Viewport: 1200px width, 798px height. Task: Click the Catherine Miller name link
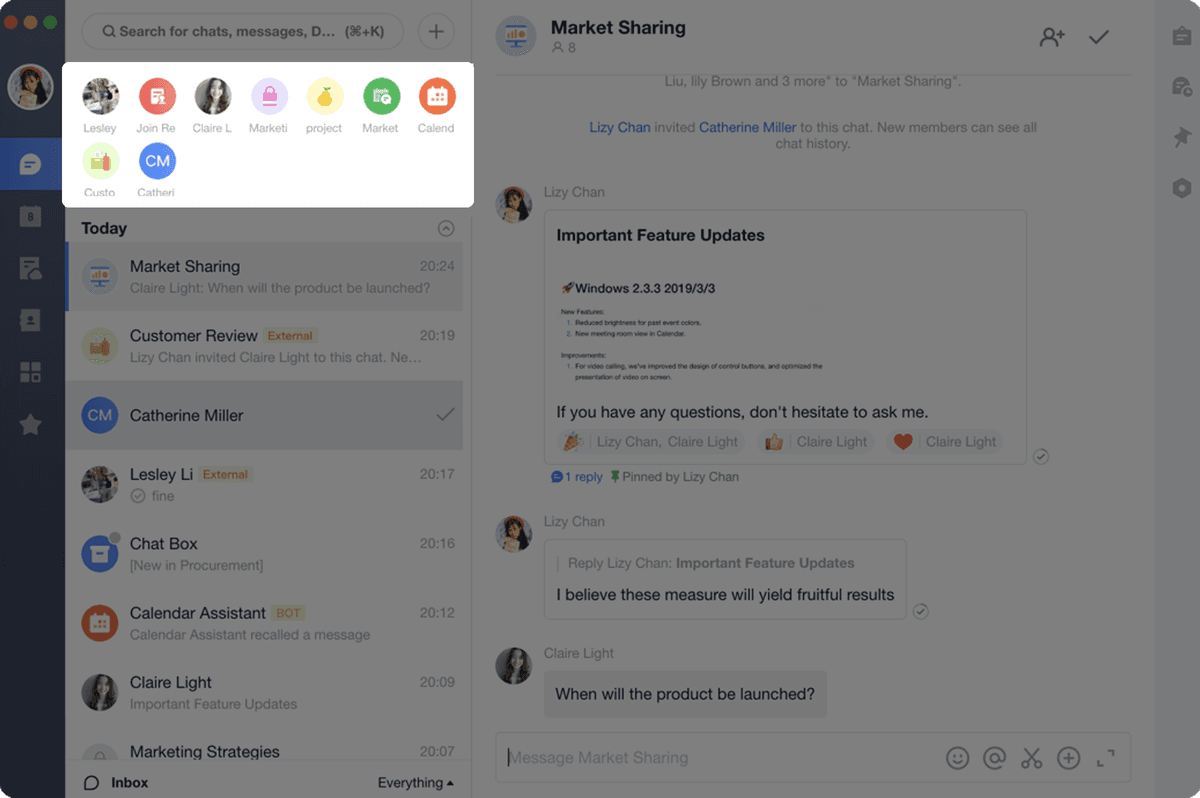pos(748,127)
